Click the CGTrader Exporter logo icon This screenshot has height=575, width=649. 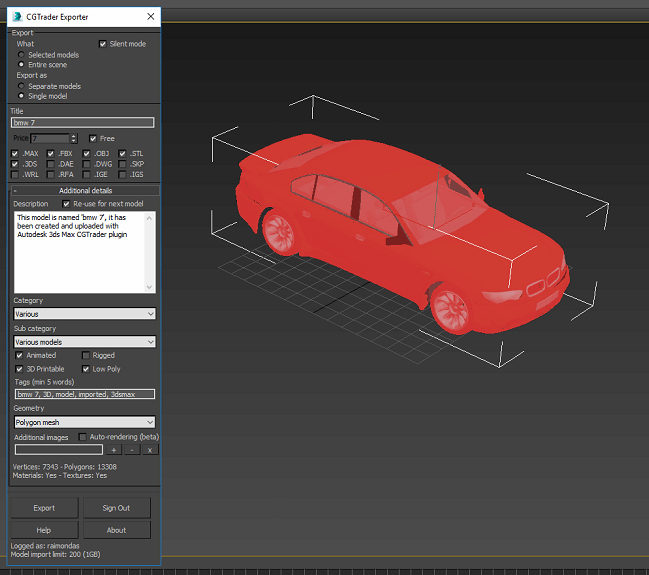pyautogui.click(x=17, y=16)
